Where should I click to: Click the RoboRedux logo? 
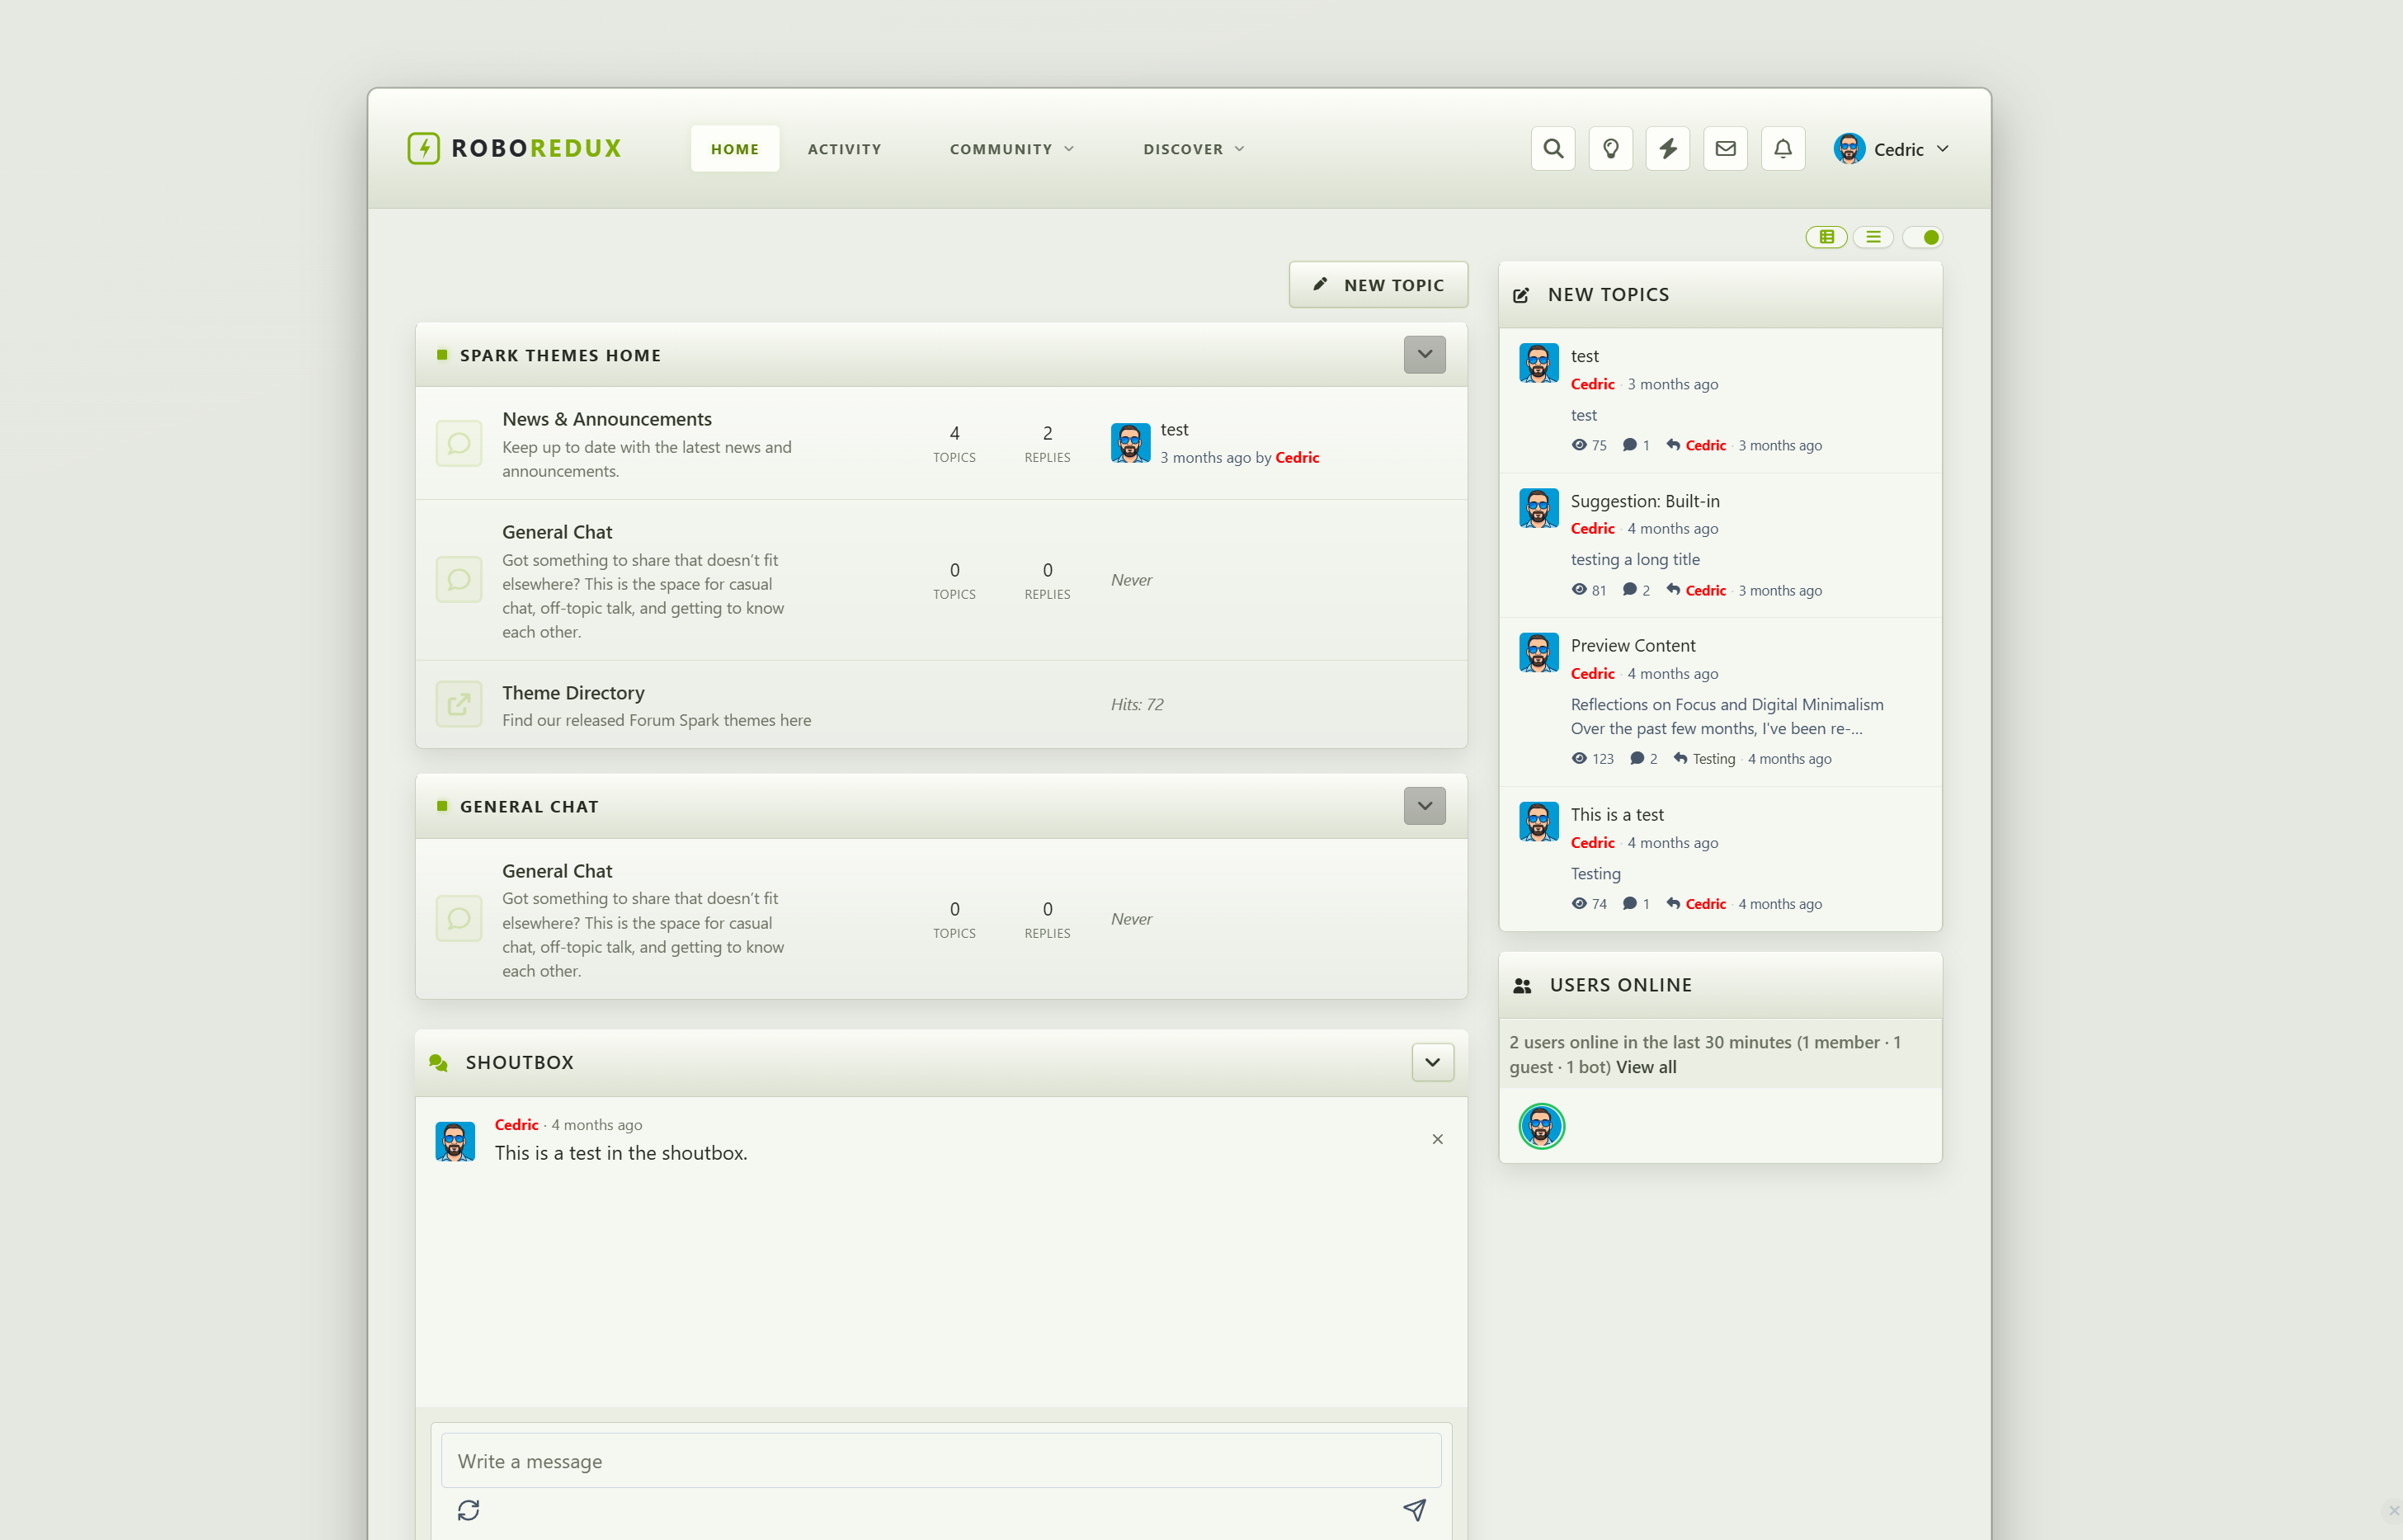514,148
